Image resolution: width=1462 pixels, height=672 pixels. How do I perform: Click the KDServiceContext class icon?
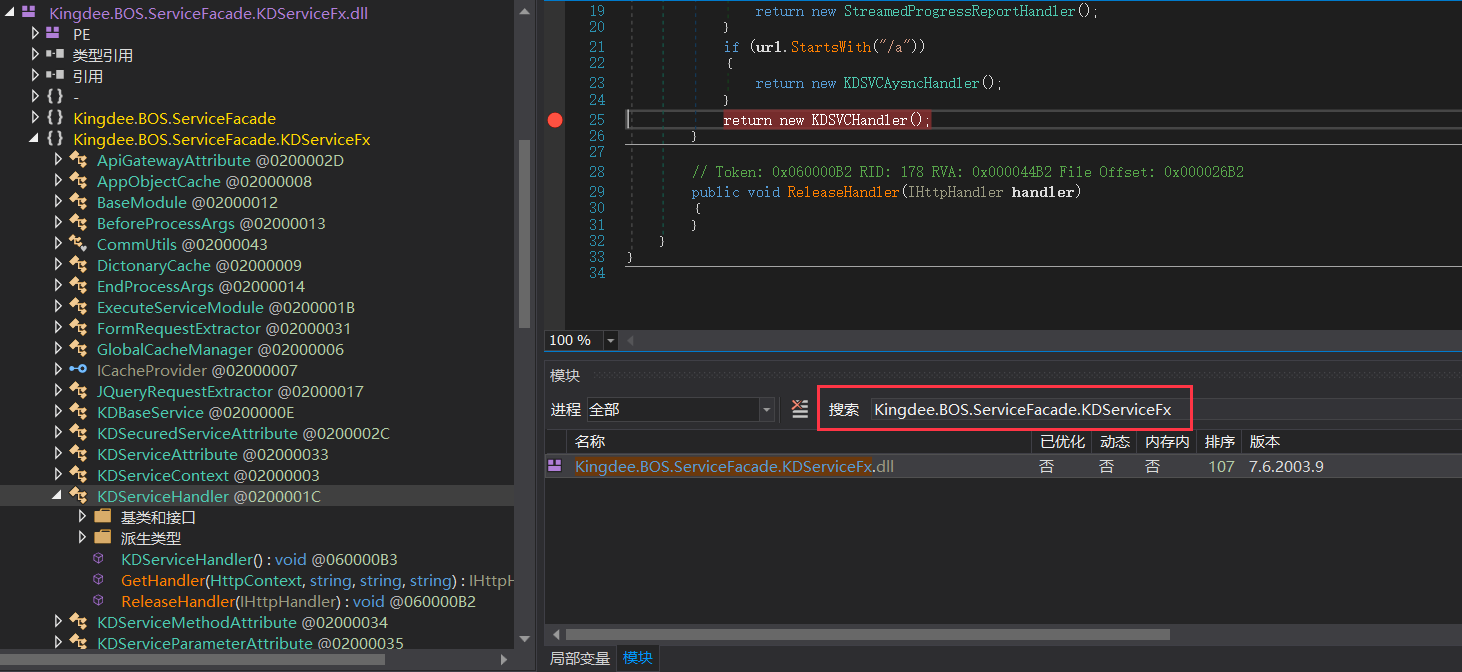pyautogui.click(x=78, y=475)
